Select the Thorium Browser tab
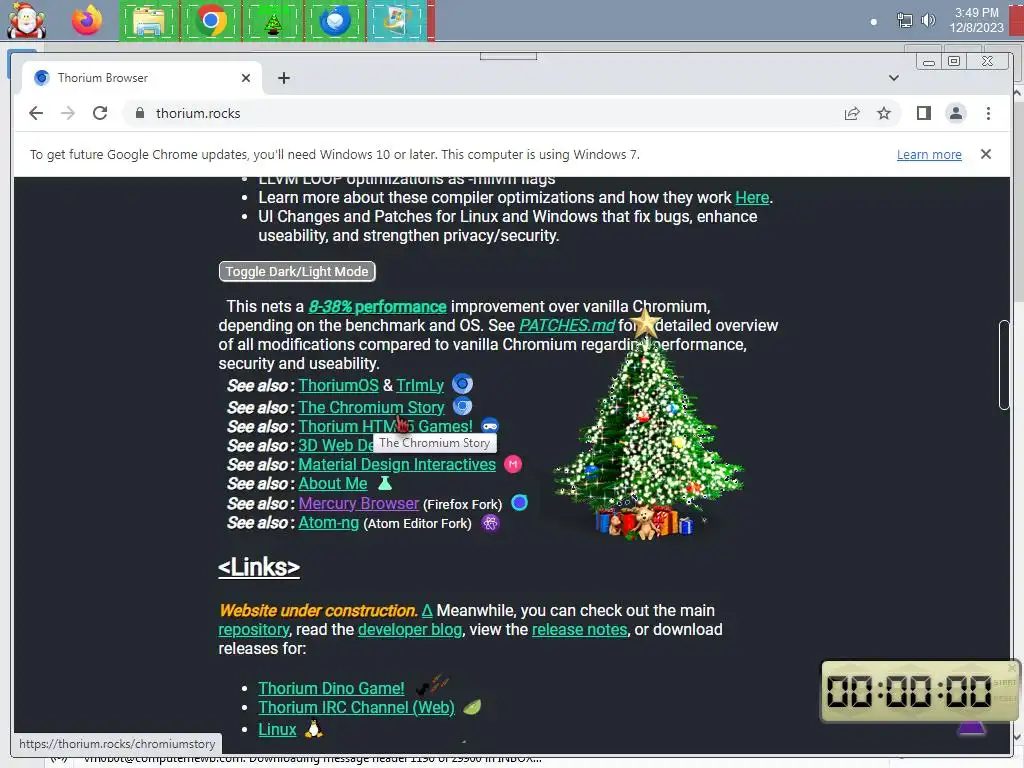The width and height of the screenshot is (1024, 768). pos(141,78)
